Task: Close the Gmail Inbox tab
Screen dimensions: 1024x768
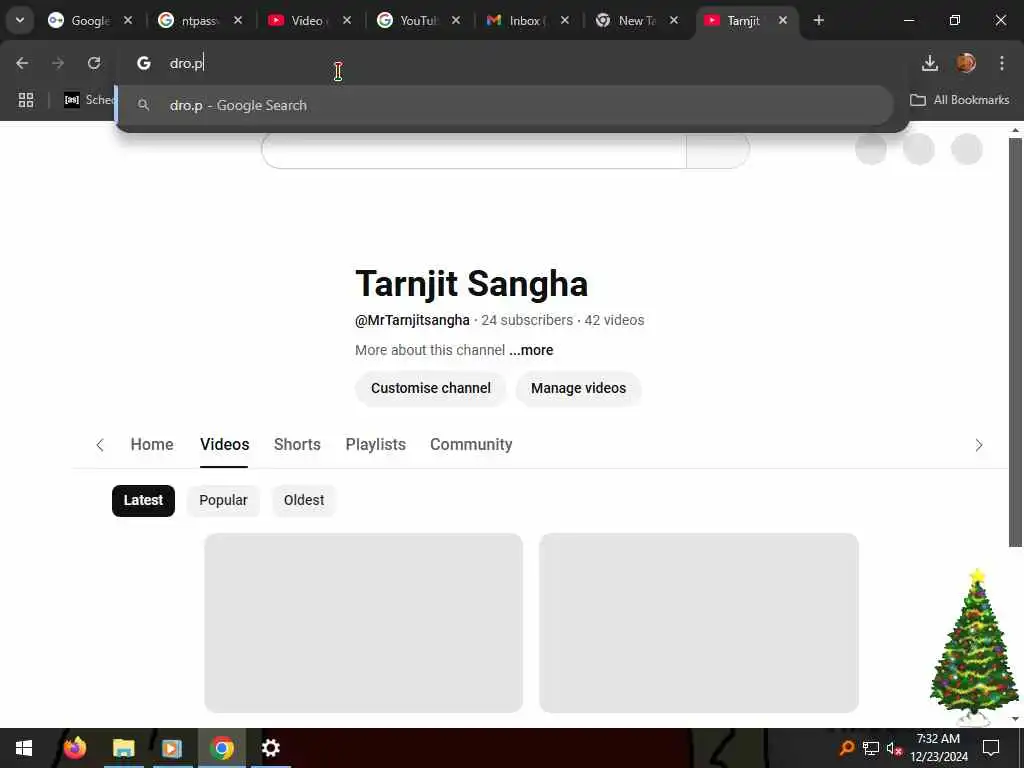Action: pyautogui.click(x=565, y=20)
